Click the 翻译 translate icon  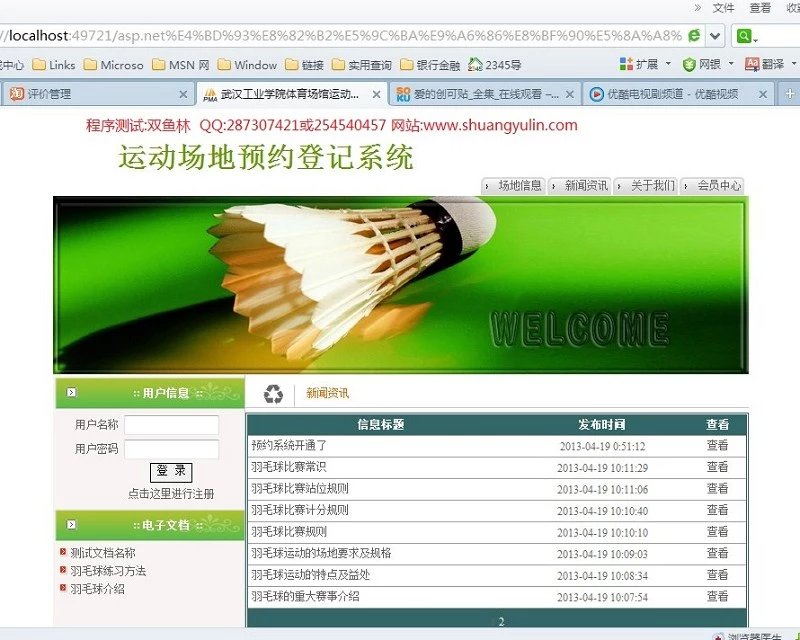pos(752,64)
